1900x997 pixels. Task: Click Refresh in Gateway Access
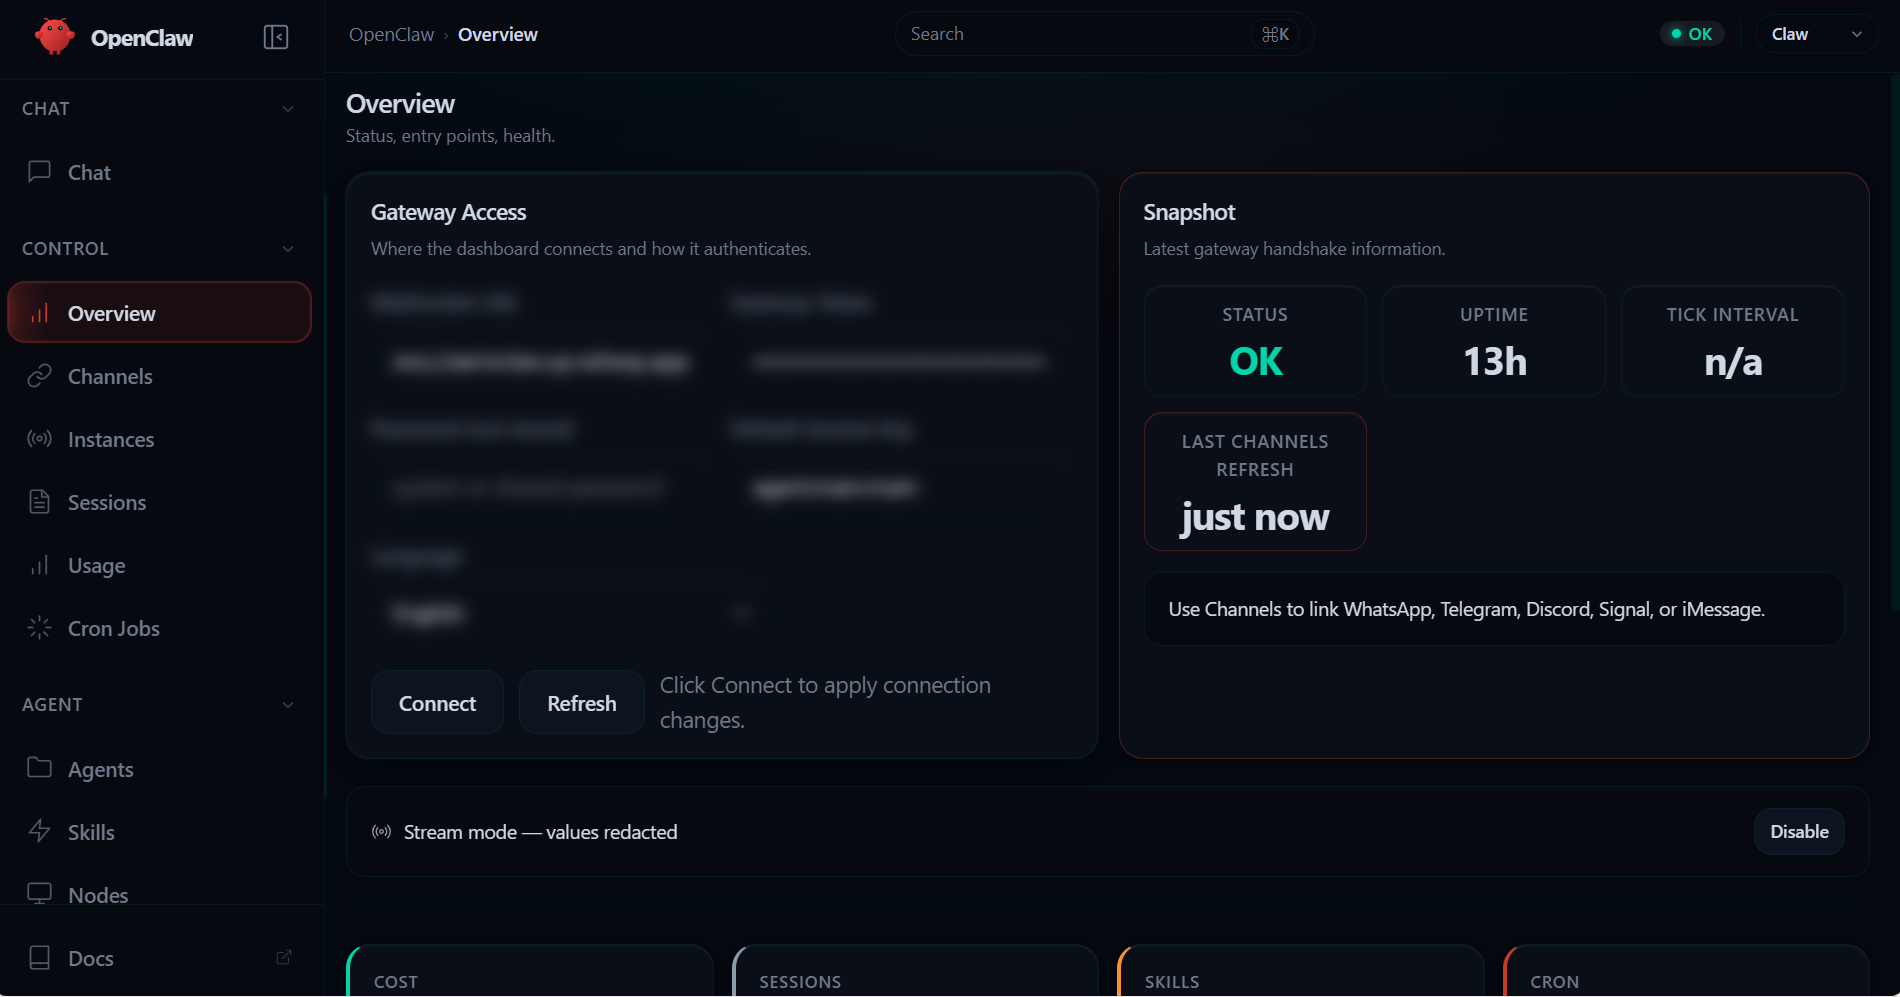(581, 702)
